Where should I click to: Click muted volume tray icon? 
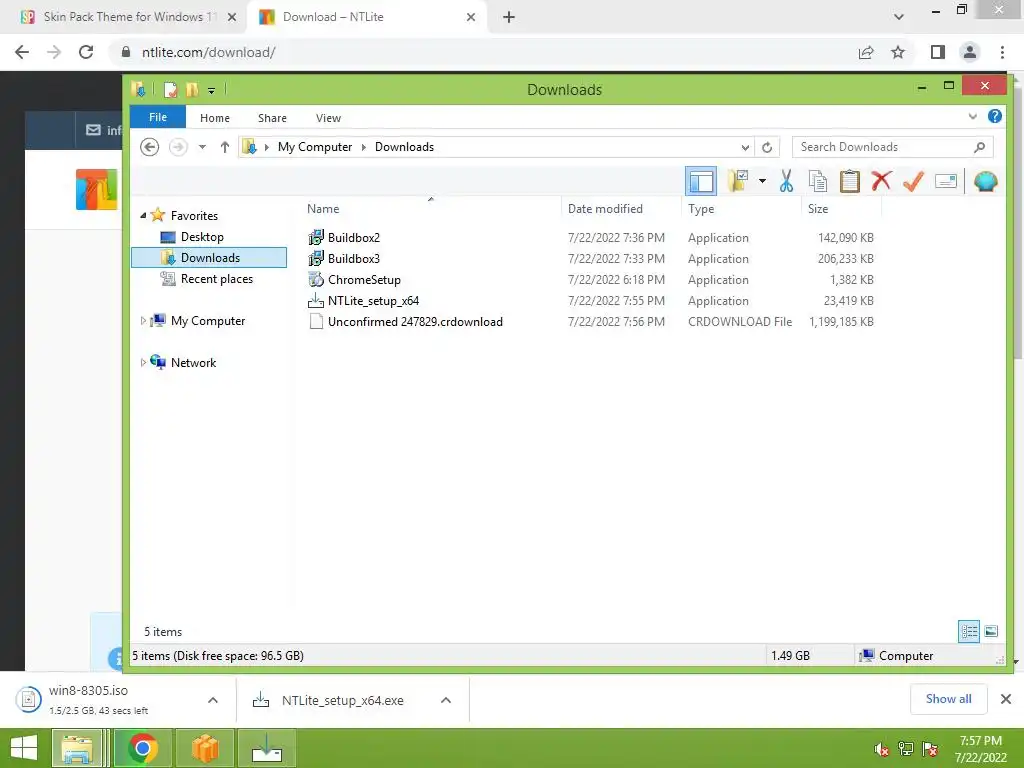(881, 749)
